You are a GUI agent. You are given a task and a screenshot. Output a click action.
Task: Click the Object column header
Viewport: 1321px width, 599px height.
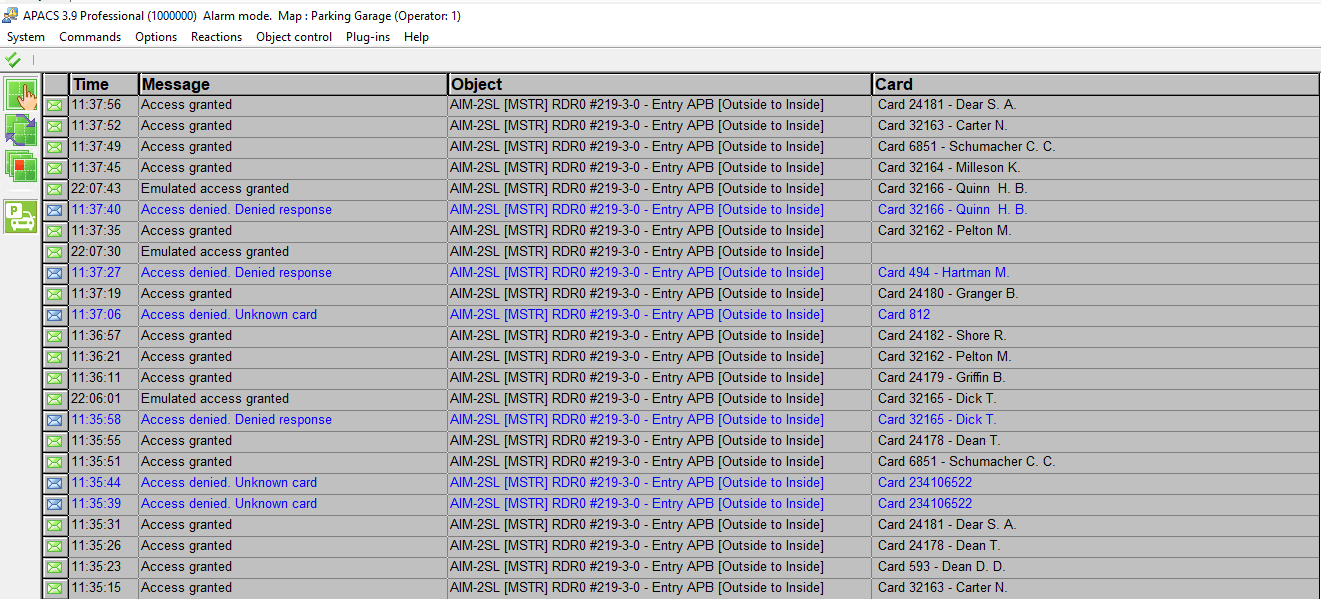477,85
